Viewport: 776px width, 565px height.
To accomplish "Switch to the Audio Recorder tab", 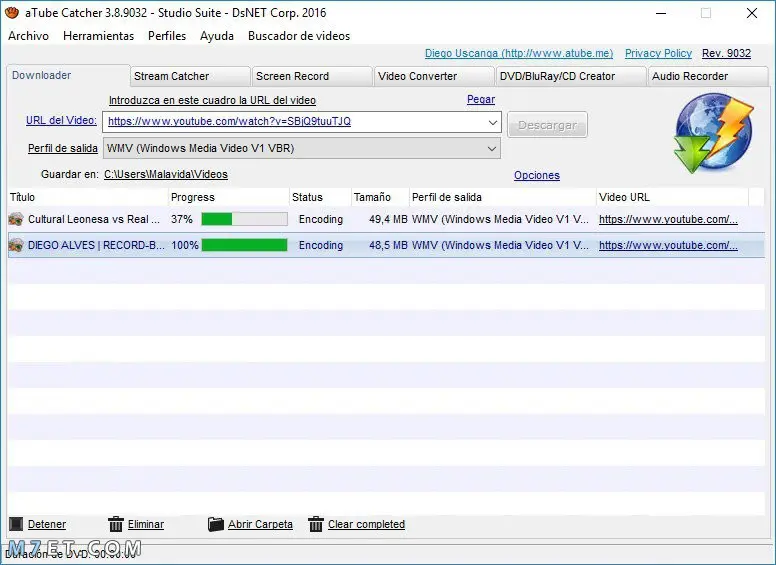I will [708, 76].
